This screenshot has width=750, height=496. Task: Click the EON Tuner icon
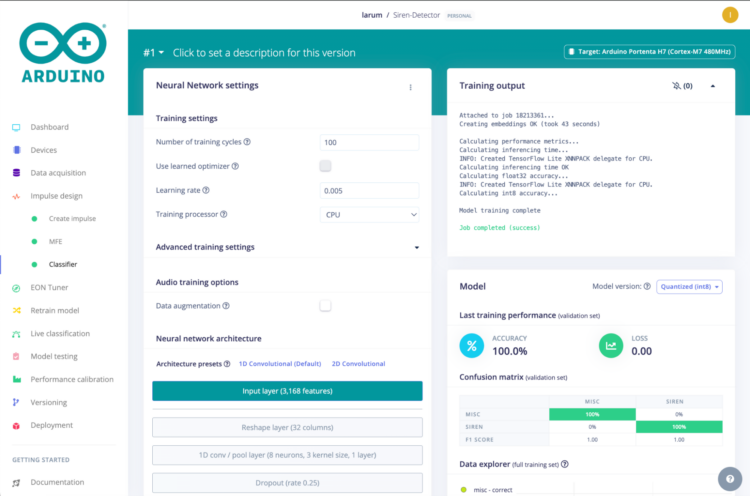point(16,288)
